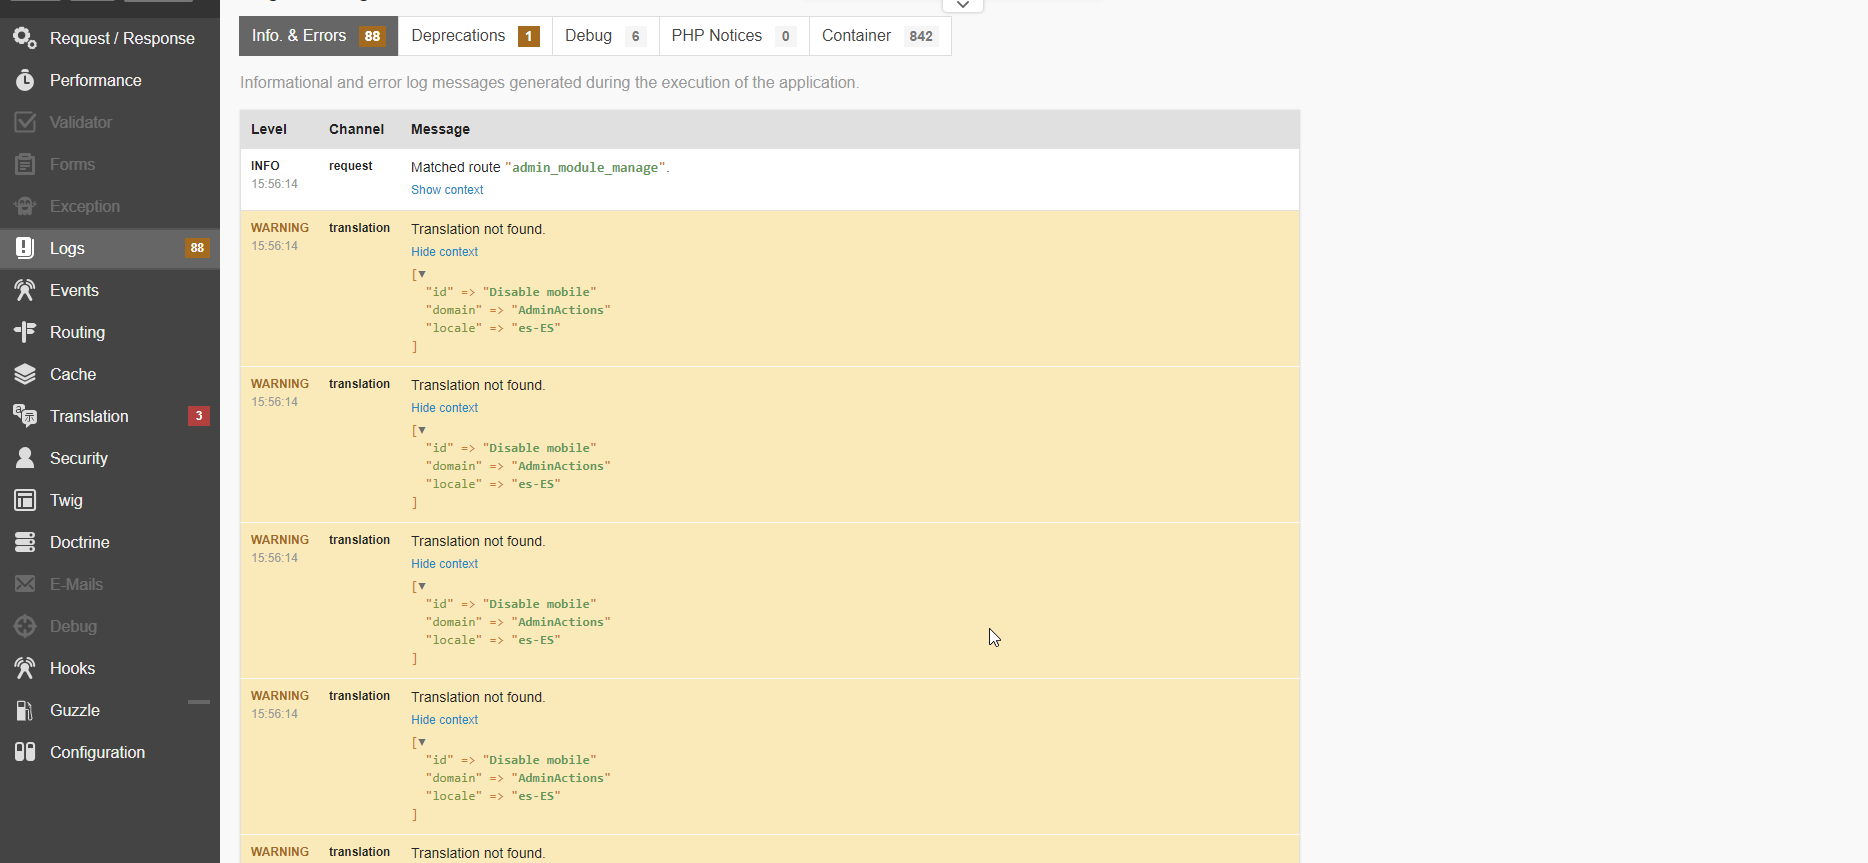Open the Guzzle panel
Image resolution: width=1868 pixels, height=863 pixels.
(x=110, y=710)
